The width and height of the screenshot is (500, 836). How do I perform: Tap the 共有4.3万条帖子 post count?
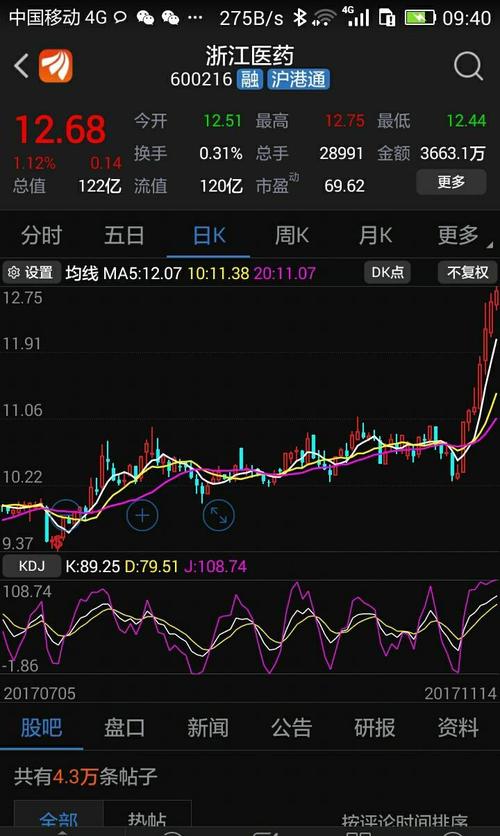(85, 776)
